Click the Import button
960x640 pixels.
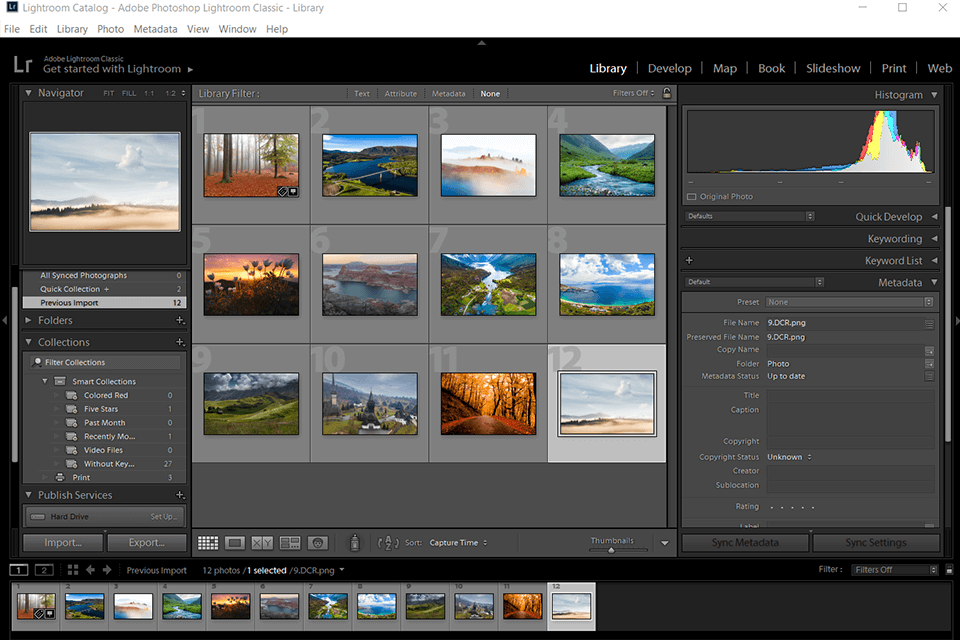(63, 543)
